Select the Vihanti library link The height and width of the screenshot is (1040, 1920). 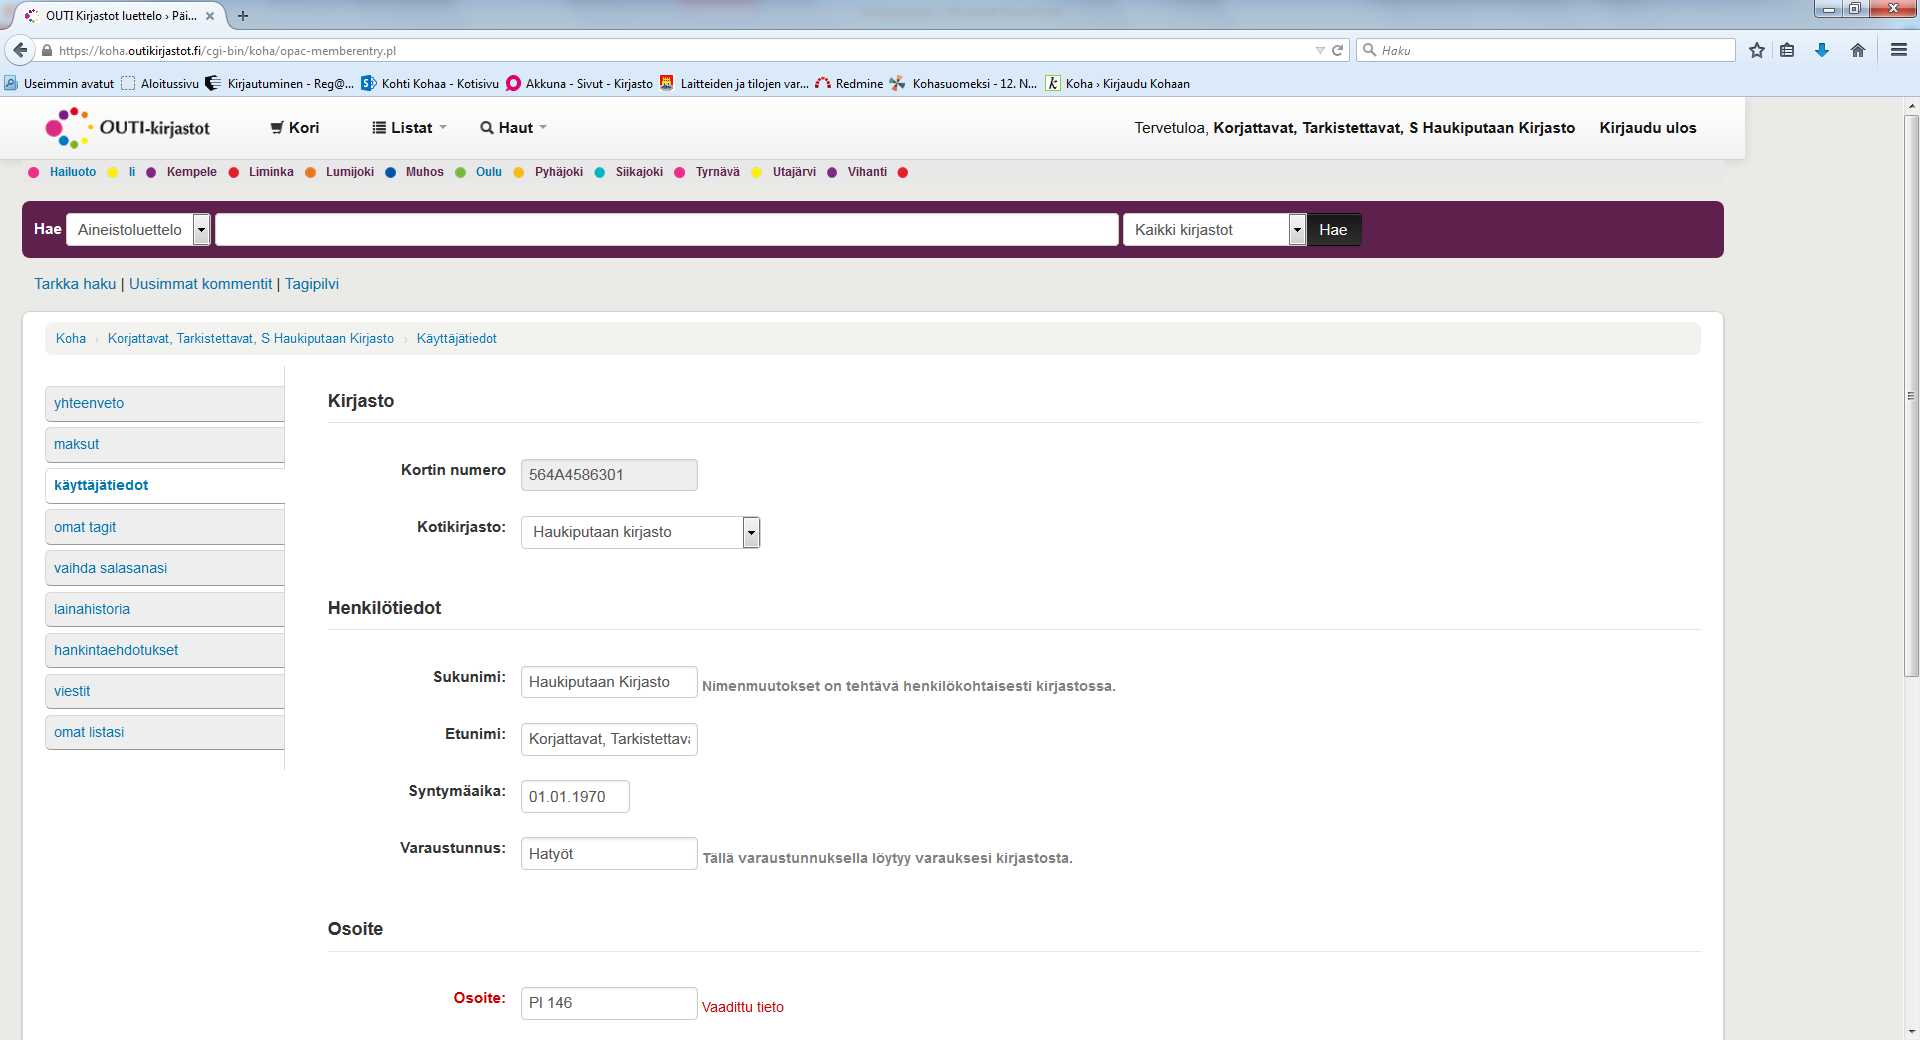[867, 172]
